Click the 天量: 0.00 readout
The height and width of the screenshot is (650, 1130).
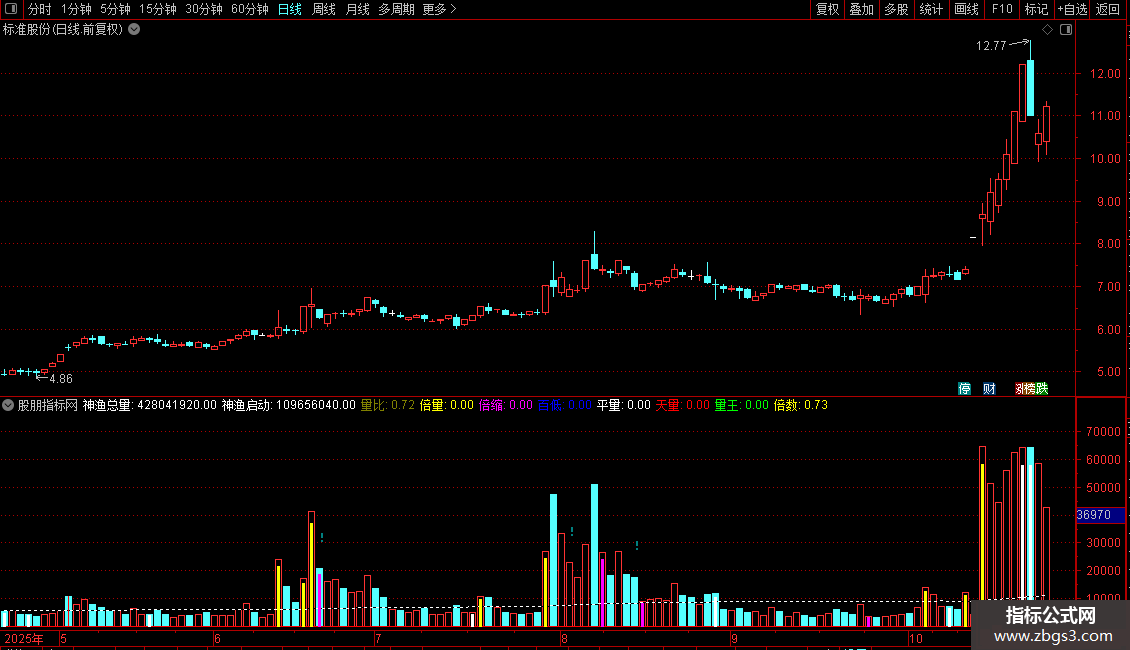tap(682, 405)
